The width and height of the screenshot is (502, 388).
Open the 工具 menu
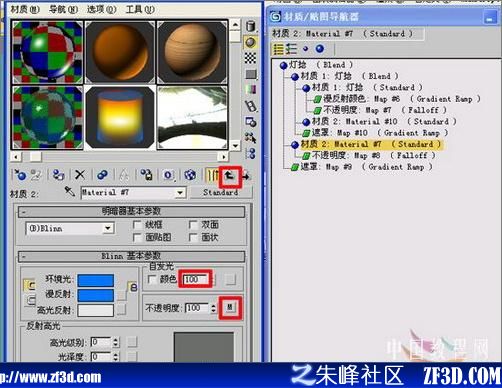[x=140, y=10]
